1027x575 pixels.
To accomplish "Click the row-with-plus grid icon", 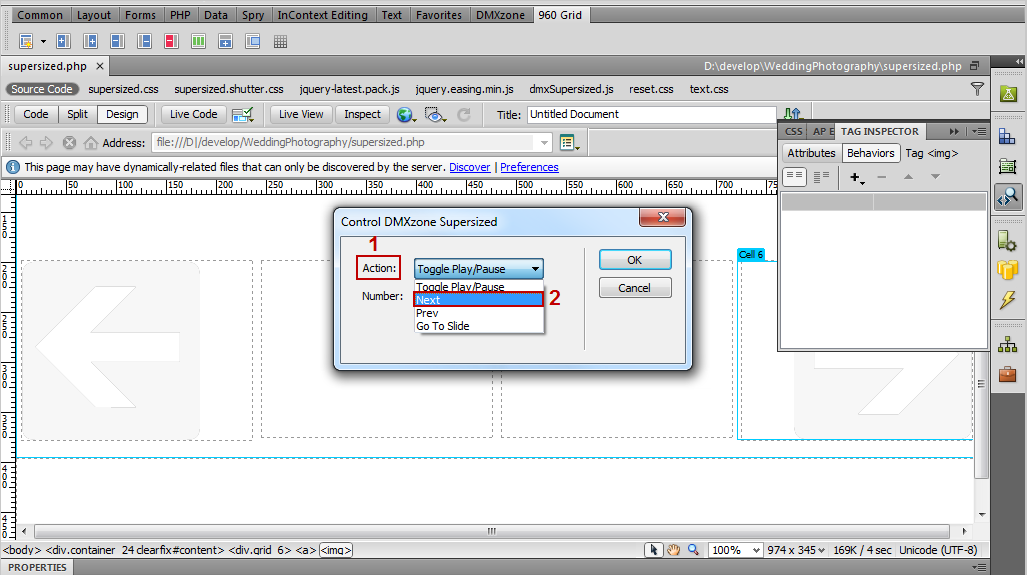I will tap(225, 42).
